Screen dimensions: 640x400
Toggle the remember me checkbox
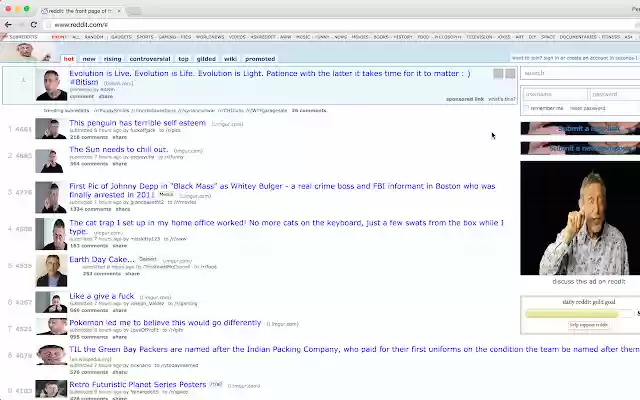526,108
